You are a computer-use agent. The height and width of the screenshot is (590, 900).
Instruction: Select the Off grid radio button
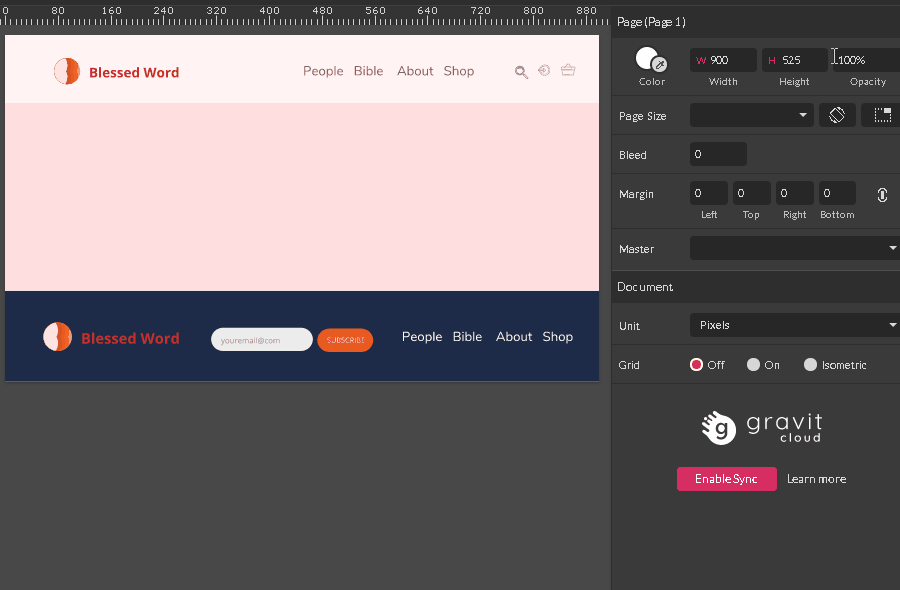click(696, 365)
